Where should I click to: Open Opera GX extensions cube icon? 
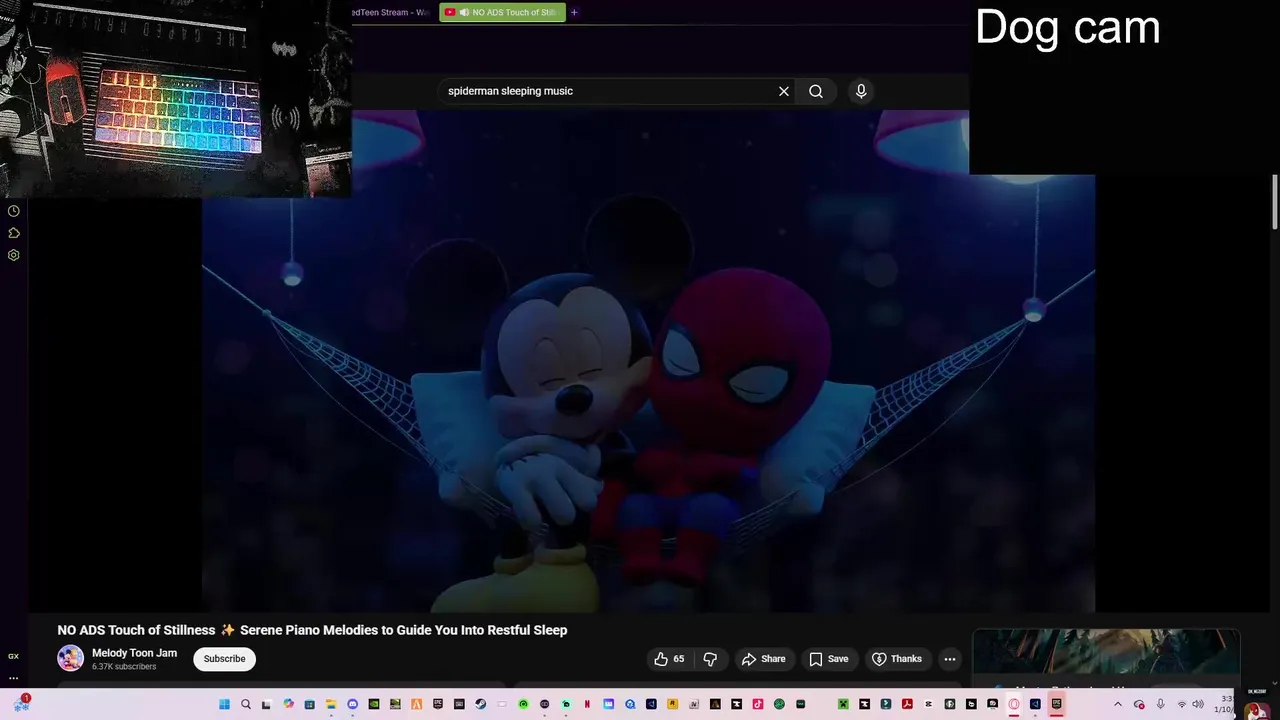point(14,233)
